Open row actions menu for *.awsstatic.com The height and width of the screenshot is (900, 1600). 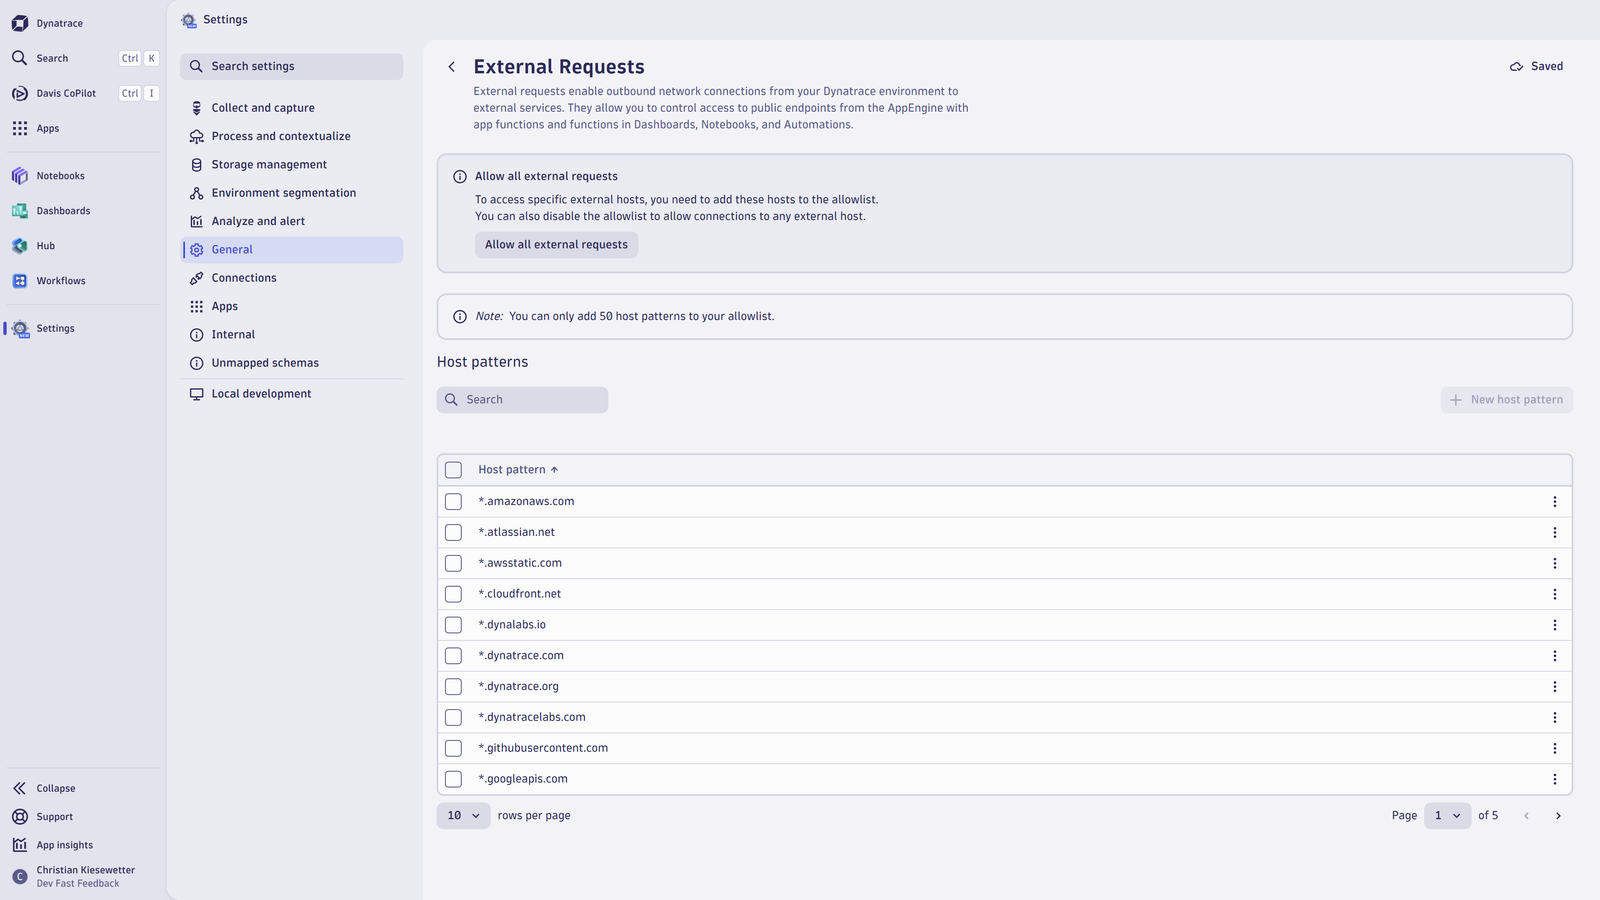(x=1555, y=564)
